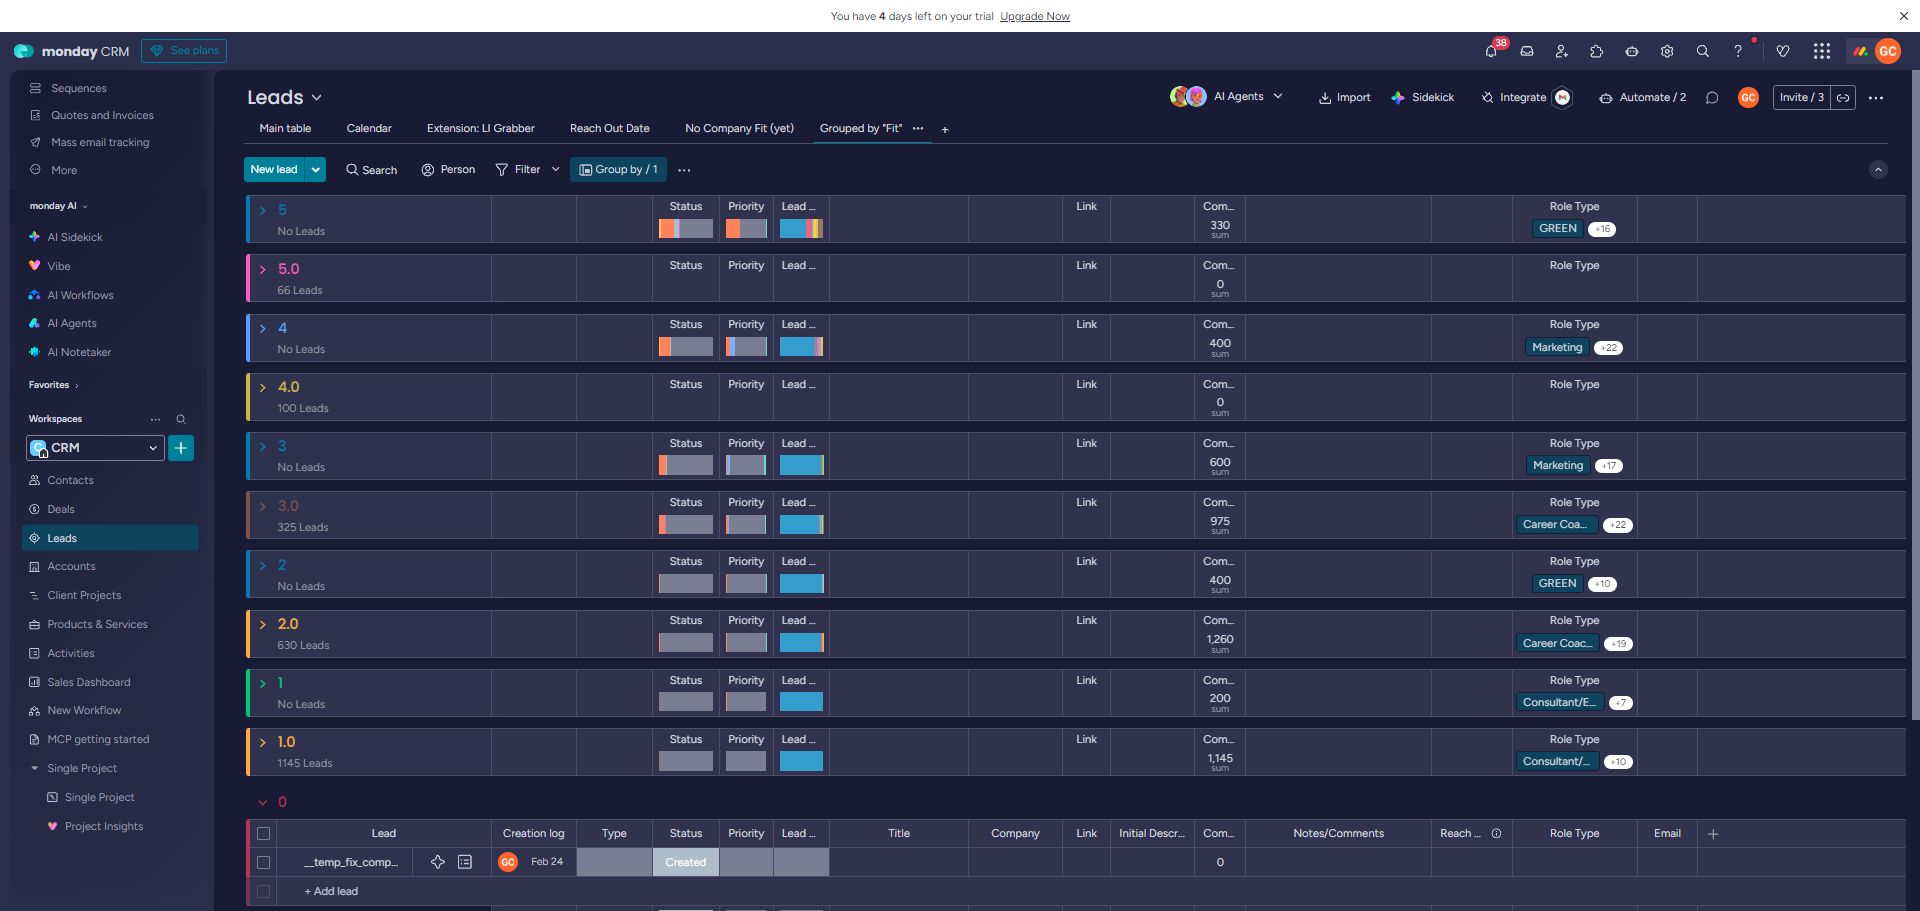This screenshot has height=911, width=1920.
Task: Open the Workspaces ellipsis menu
Action: click(x=155, y=419)
